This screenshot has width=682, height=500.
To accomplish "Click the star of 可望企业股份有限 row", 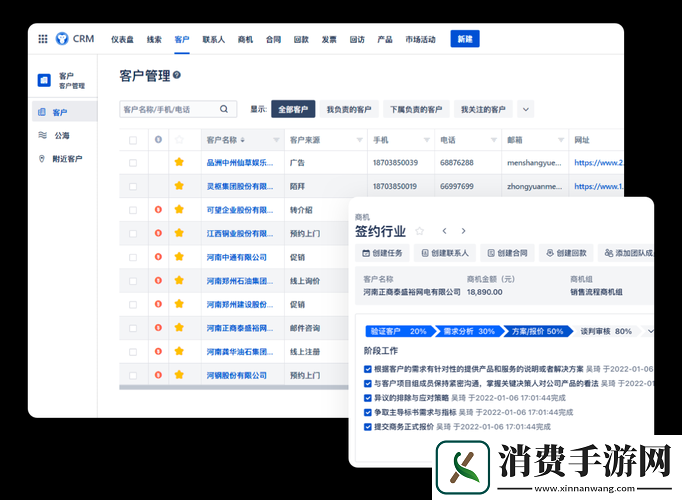I will point(179,210).
